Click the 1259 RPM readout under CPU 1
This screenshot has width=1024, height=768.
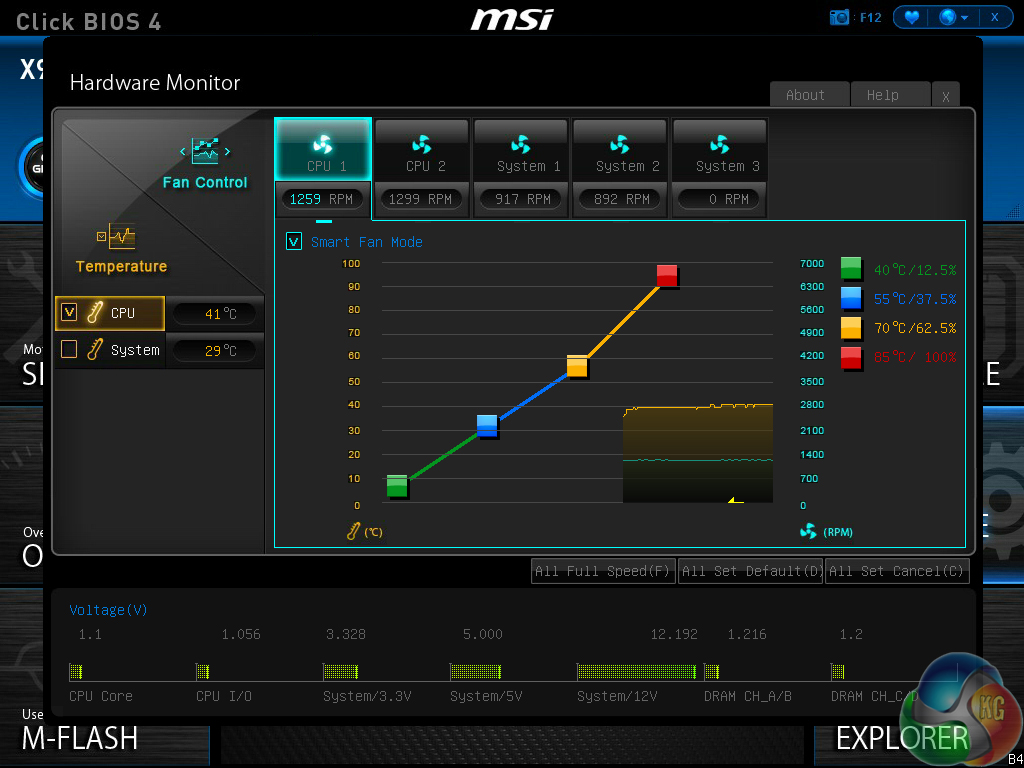322,199
